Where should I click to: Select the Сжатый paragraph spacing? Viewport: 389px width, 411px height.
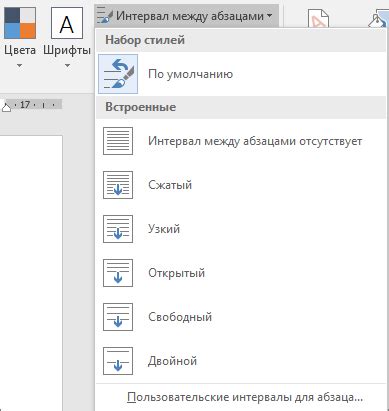pos(241,185)
